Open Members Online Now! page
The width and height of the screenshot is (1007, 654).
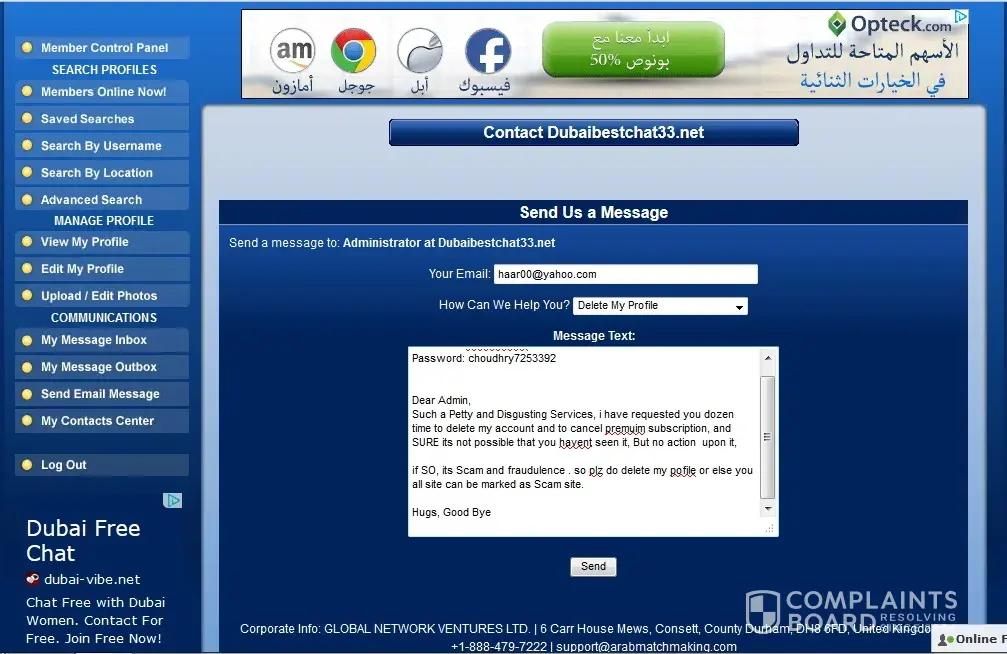pyautogui.click(x=102, y=92)
